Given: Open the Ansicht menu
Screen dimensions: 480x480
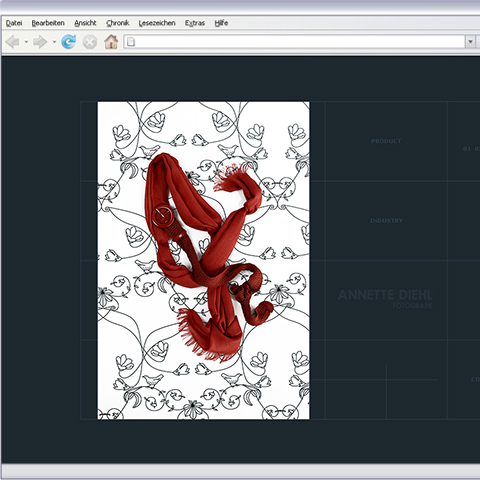Looking at the screenshot, I should tap(85, 23).
